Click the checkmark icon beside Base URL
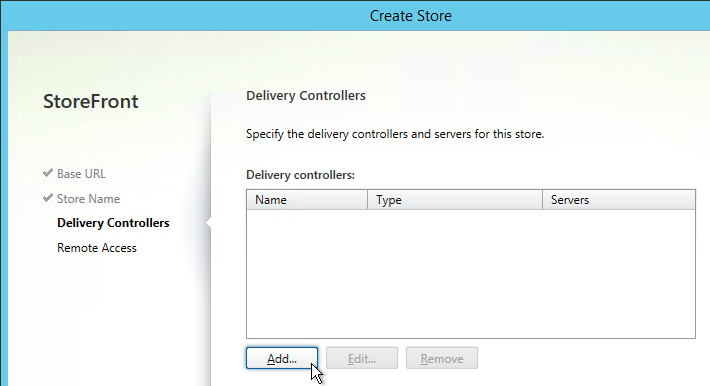 [48, 173]
